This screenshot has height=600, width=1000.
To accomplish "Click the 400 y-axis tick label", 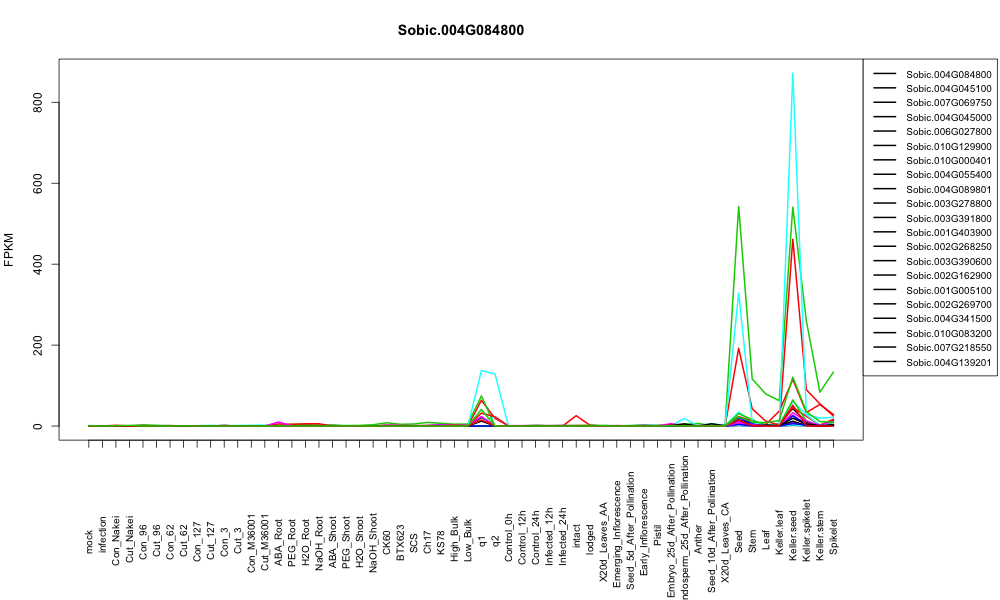I will pos(38,264).
